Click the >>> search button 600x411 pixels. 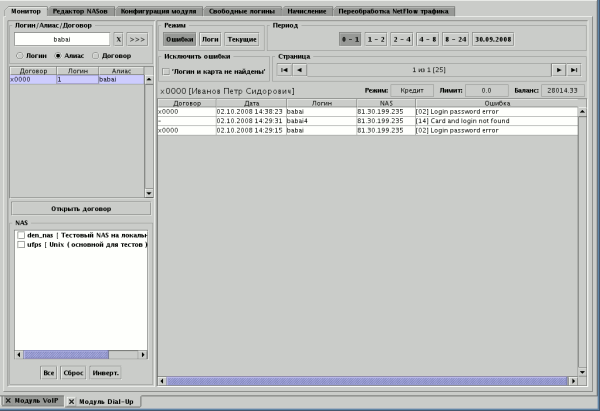pos(137,38)
